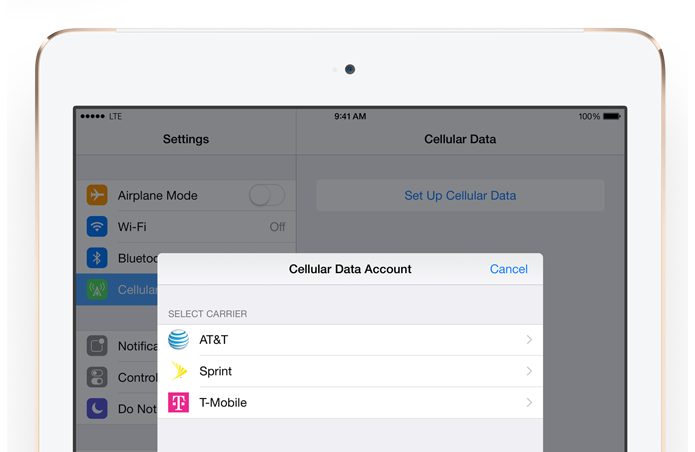
Task: Tap the LTE network indicator
Action: click(x=116, y=117)
